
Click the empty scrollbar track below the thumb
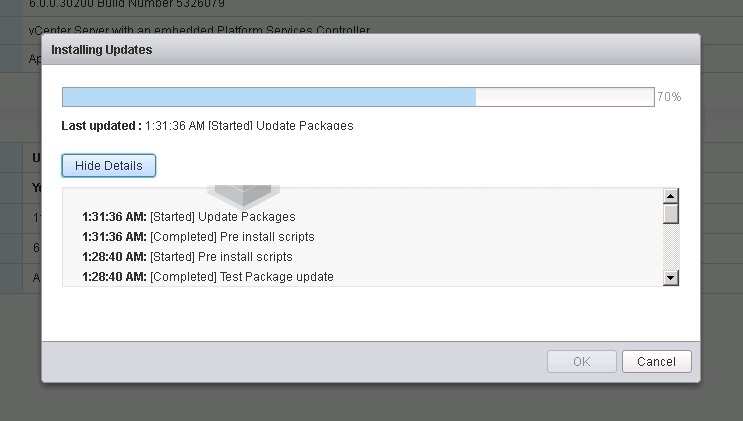tap(671, 247)
